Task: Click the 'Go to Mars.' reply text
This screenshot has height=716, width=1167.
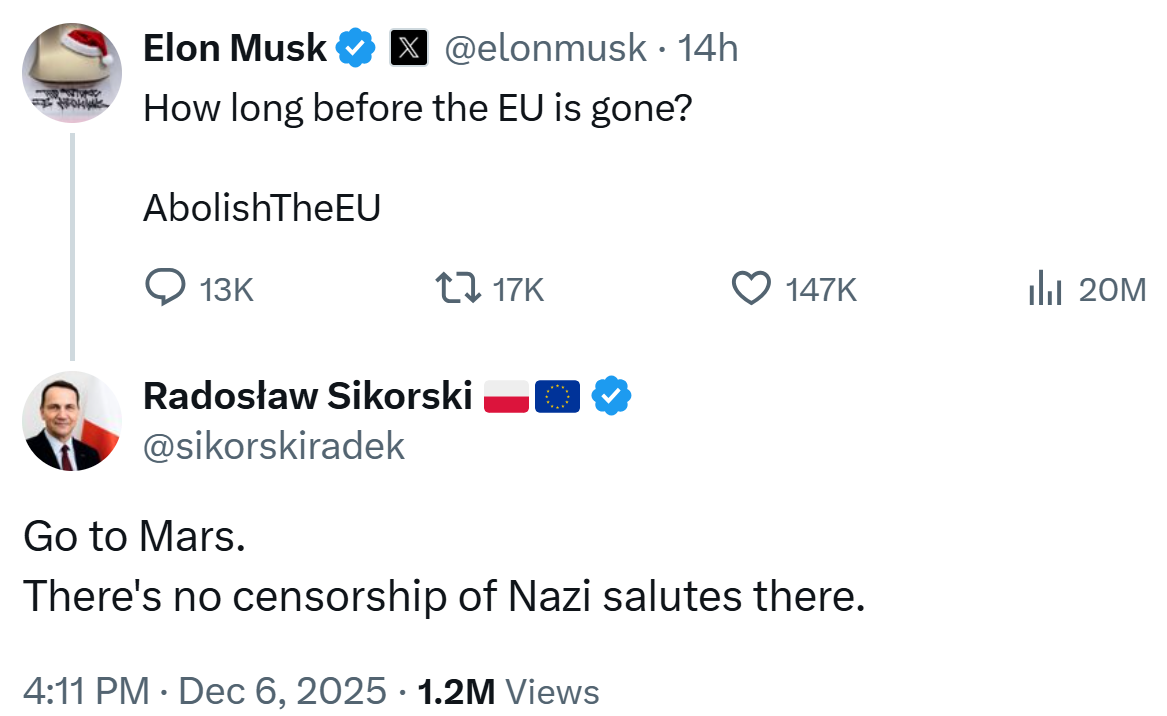Action: pos(134,537)
